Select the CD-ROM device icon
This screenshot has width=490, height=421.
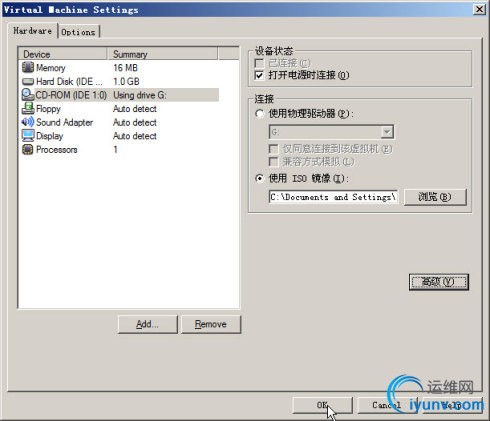[x=28, y=95]
